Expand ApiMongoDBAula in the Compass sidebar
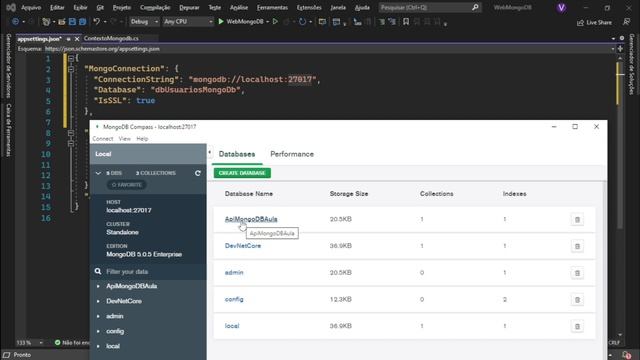Viewport: 640px width, 360px height. coord(98,286)
